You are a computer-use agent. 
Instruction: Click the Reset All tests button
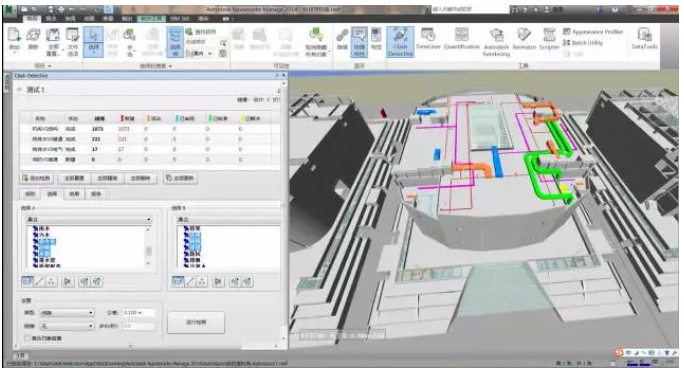[x=74, y=178]
